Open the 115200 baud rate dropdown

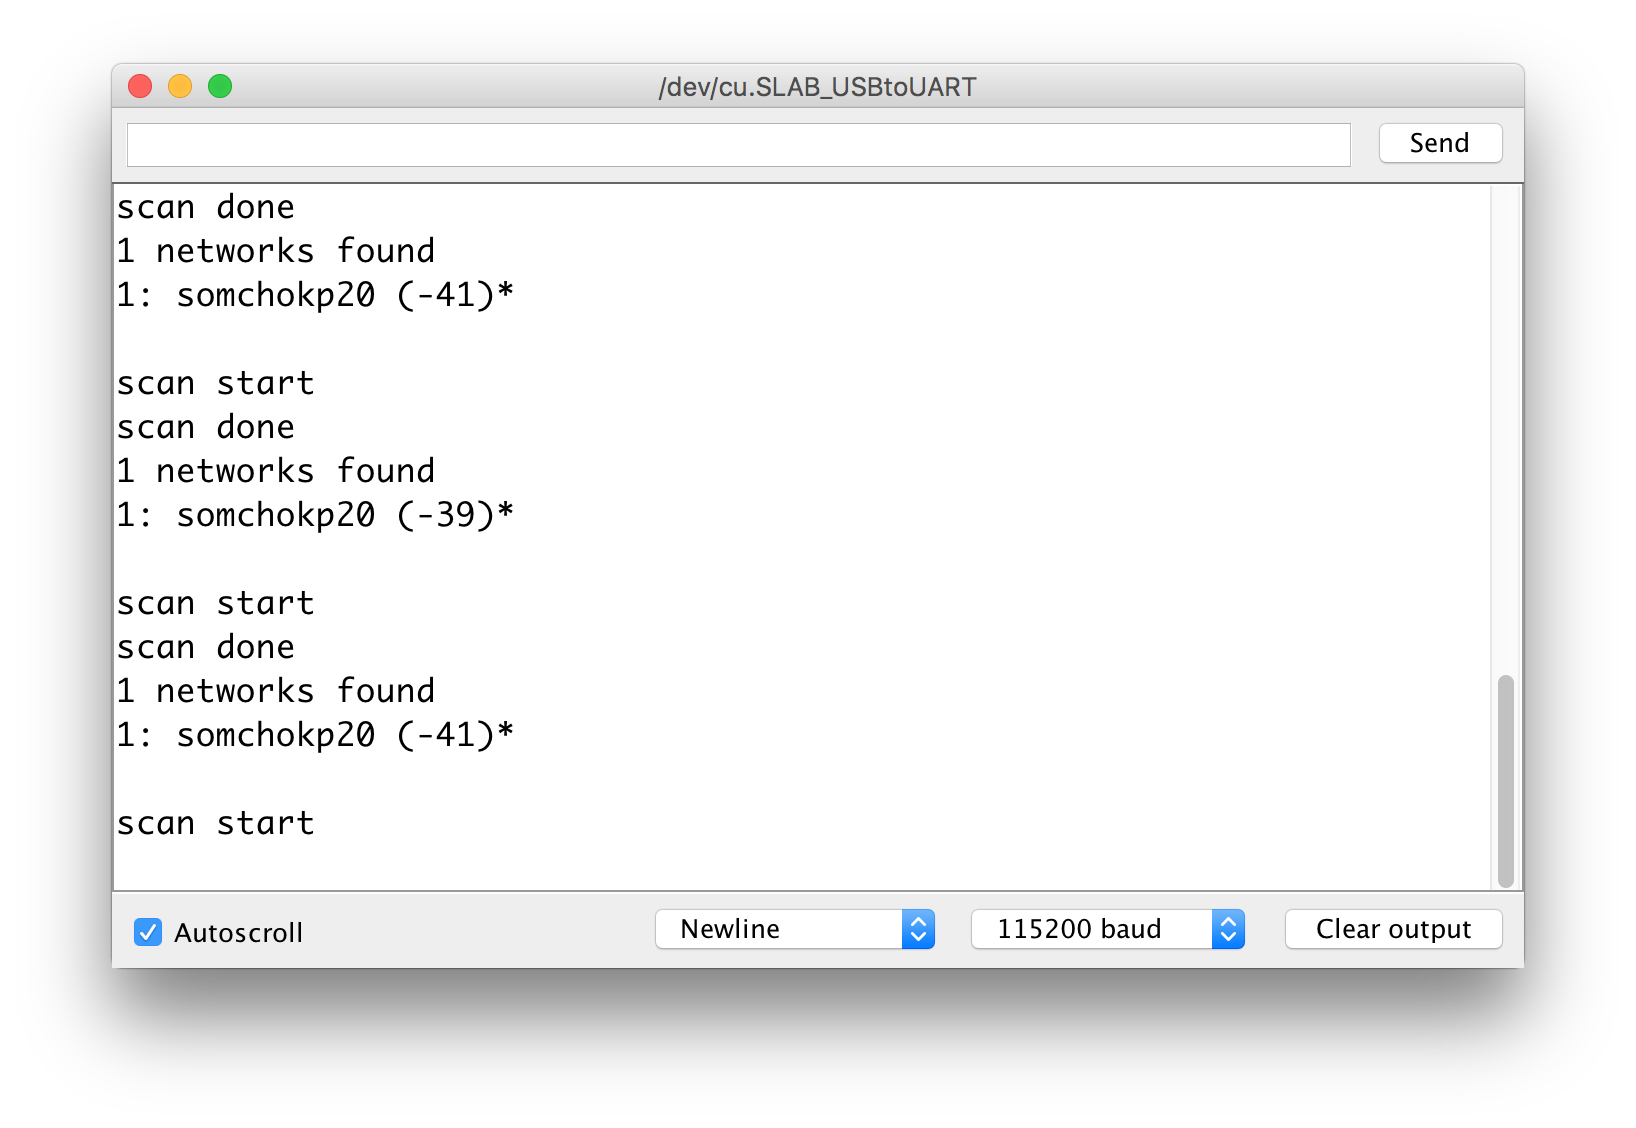pos(1092,929)
